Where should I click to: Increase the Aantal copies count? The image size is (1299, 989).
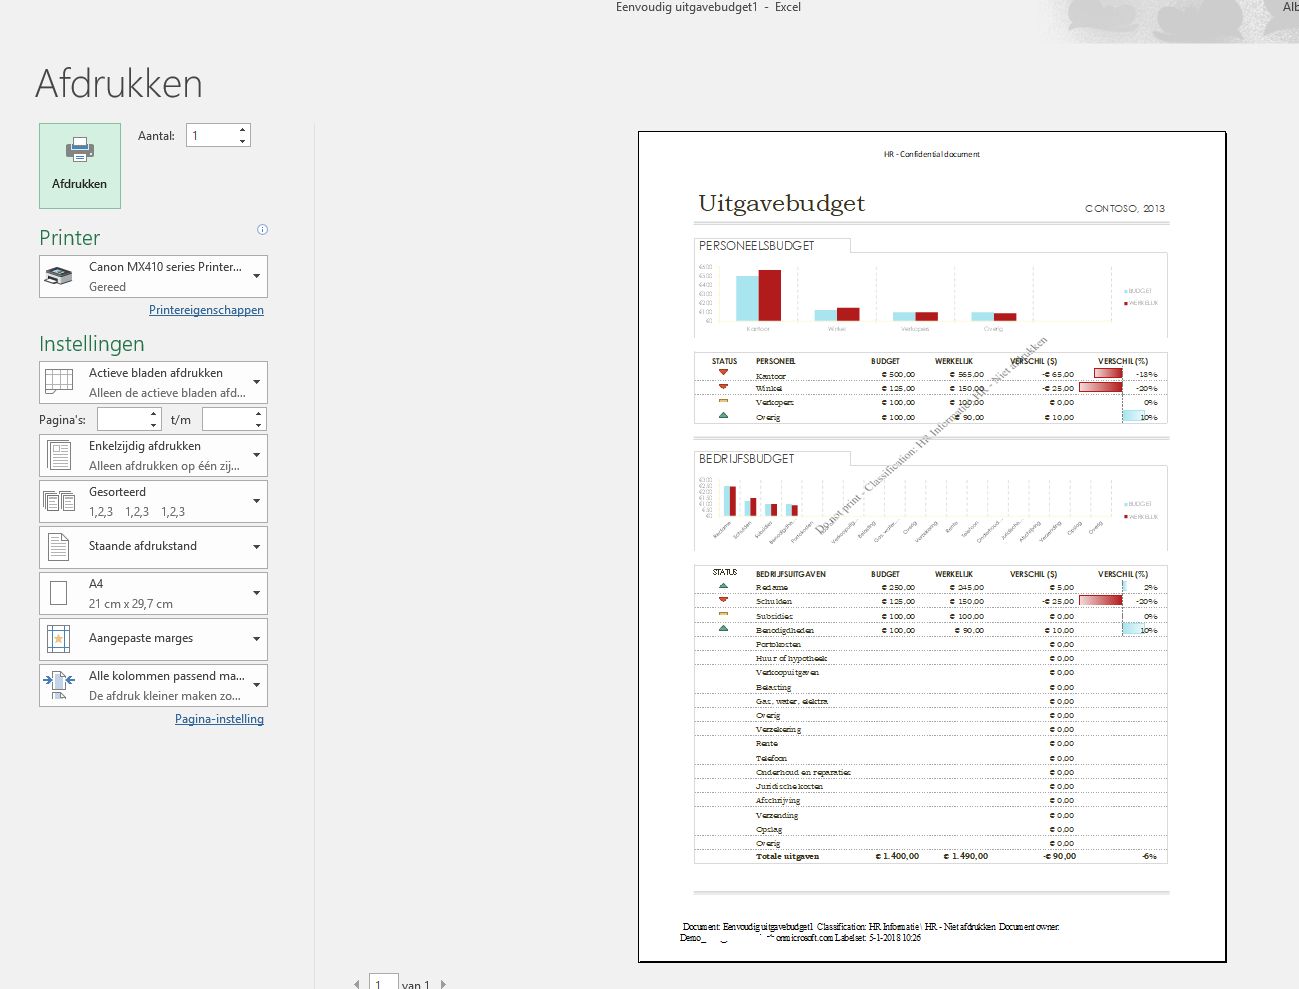[x=242, y=130]
